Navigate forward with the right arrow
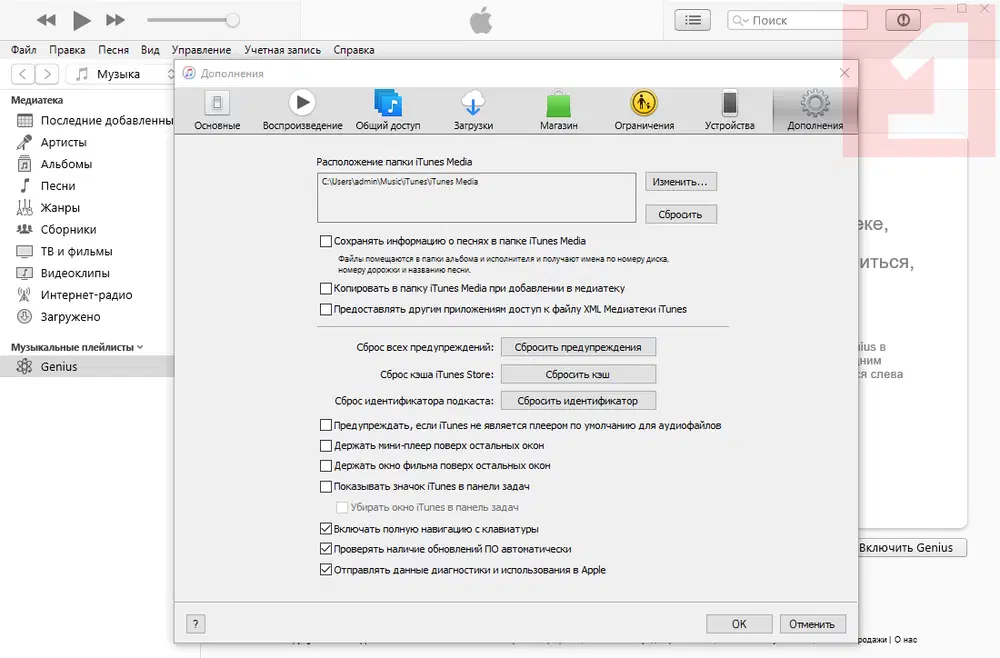 tap(47, 74)
